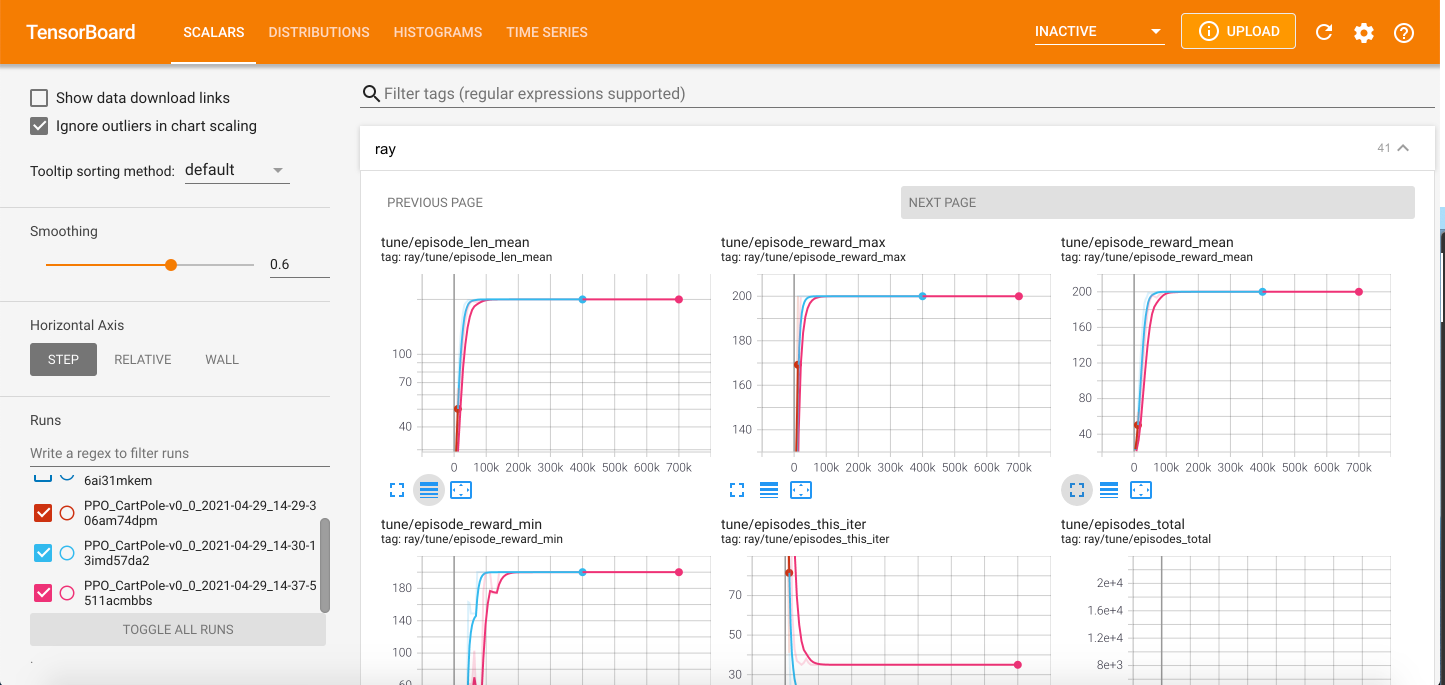Click the ray group tag count 41
Viewport: 1445px width, 685px height.
(x=1384, y=148)
